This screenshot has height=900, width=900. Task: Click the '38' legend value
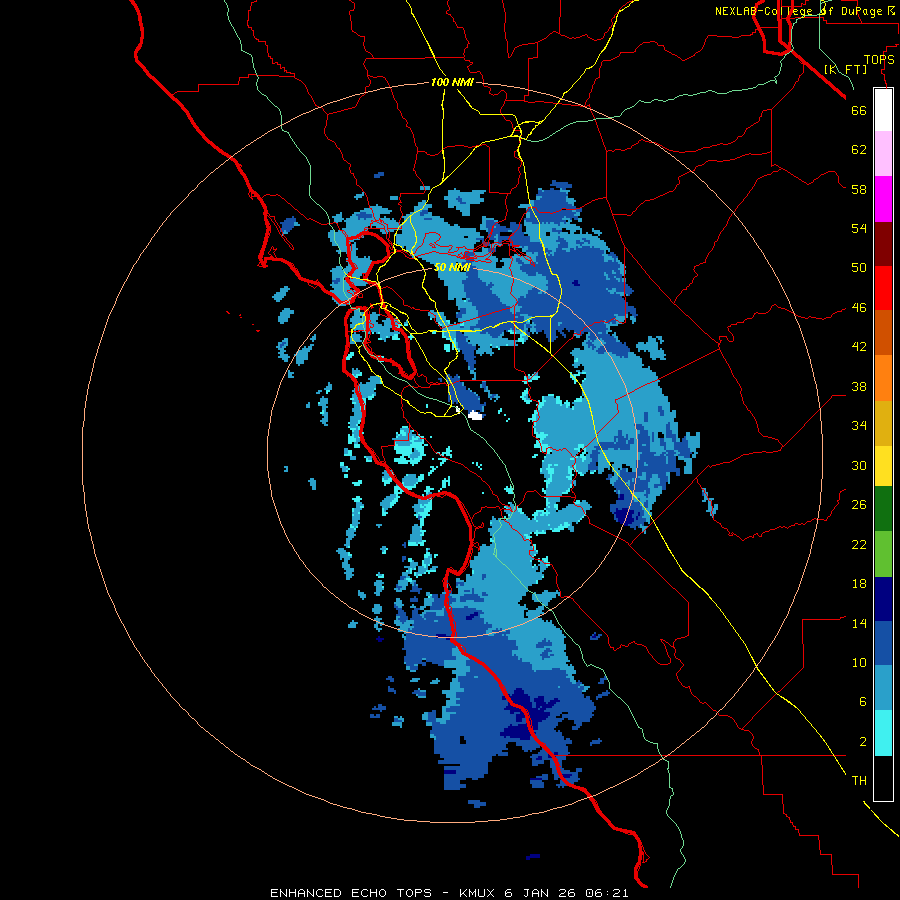[859, 387]
